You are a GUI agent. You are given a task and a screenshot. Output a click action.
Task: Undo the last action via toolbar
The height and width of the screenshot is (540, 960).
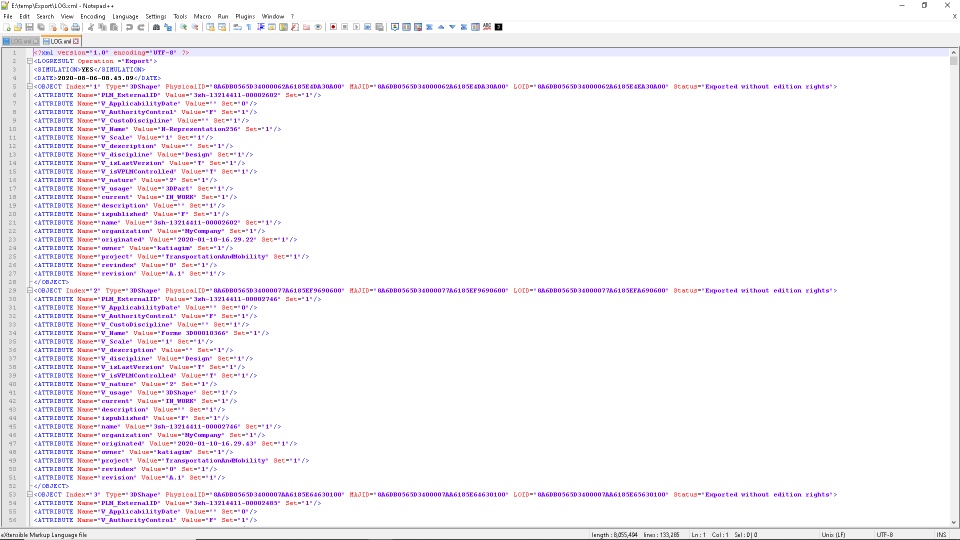pyautogui.click(x=129, y=27)
